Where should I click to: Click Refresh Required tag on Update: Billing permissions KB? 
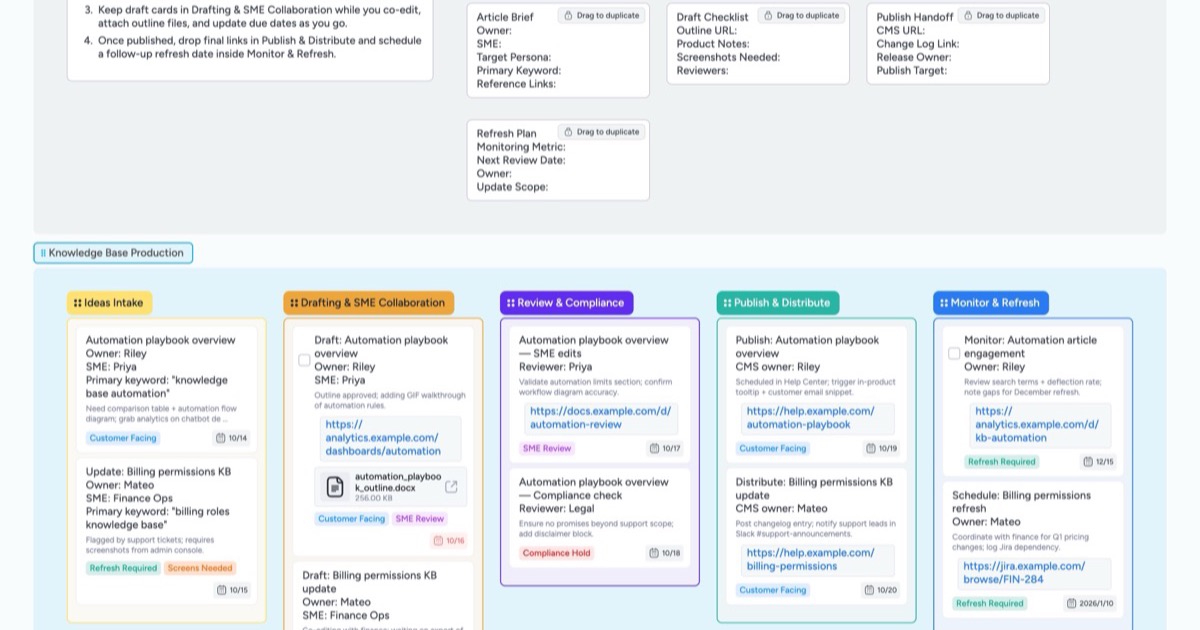[123, 568]
